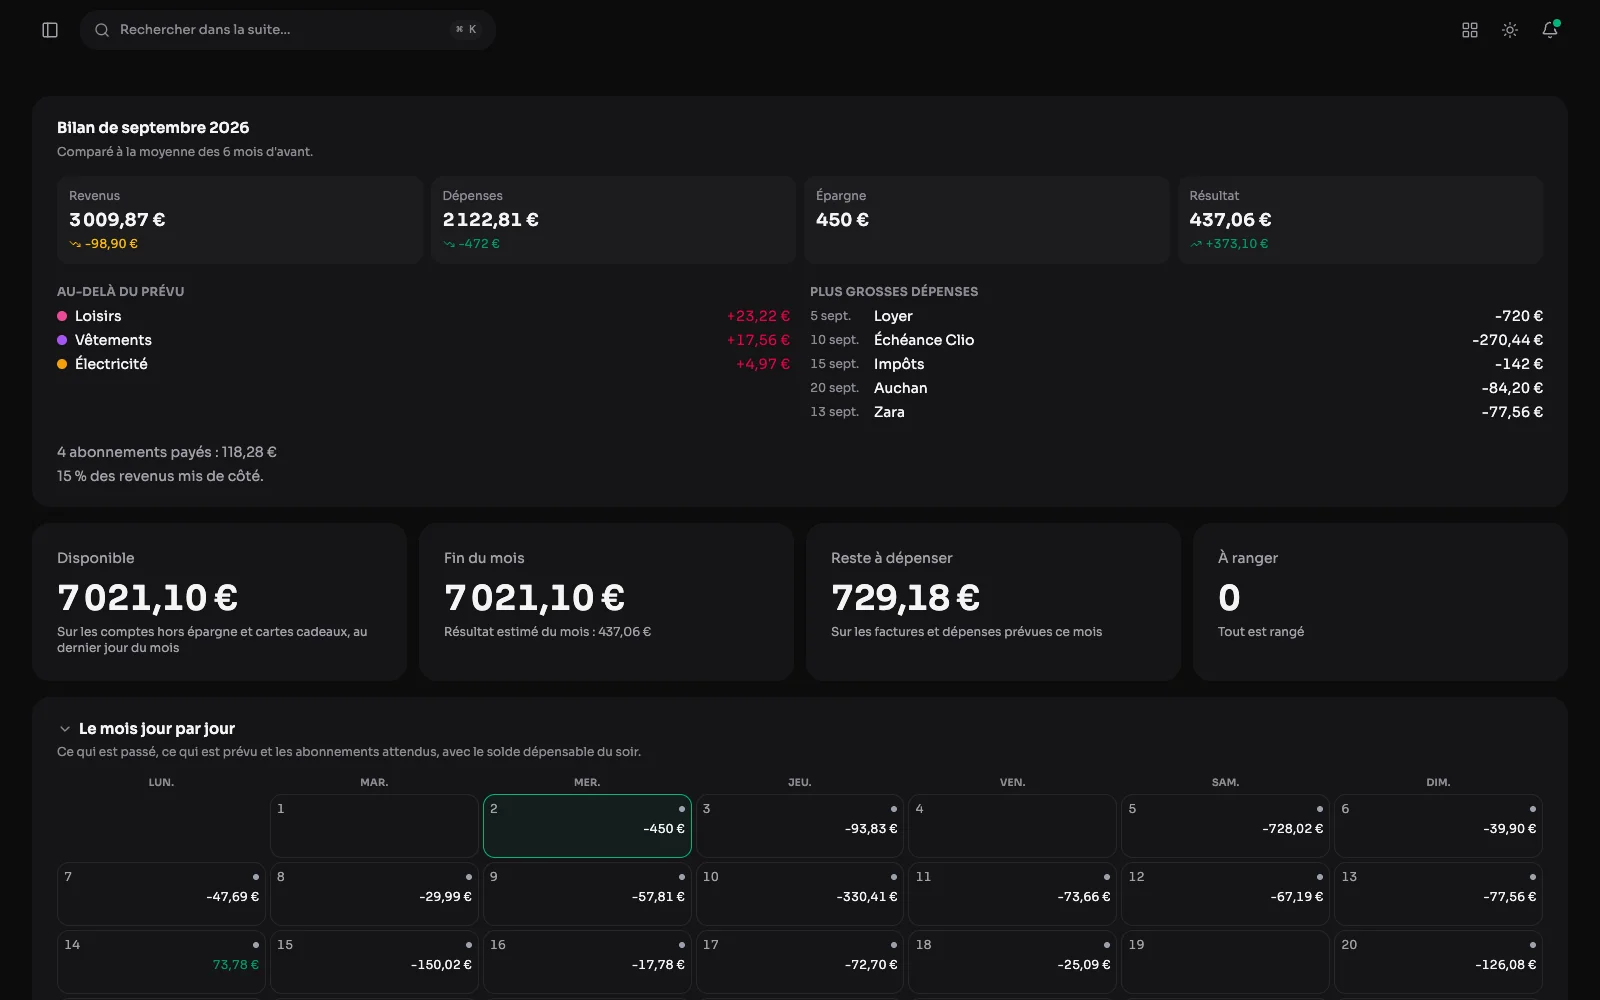
Task: Open the Reste à dépenser card
Action: tap(993, 602)
